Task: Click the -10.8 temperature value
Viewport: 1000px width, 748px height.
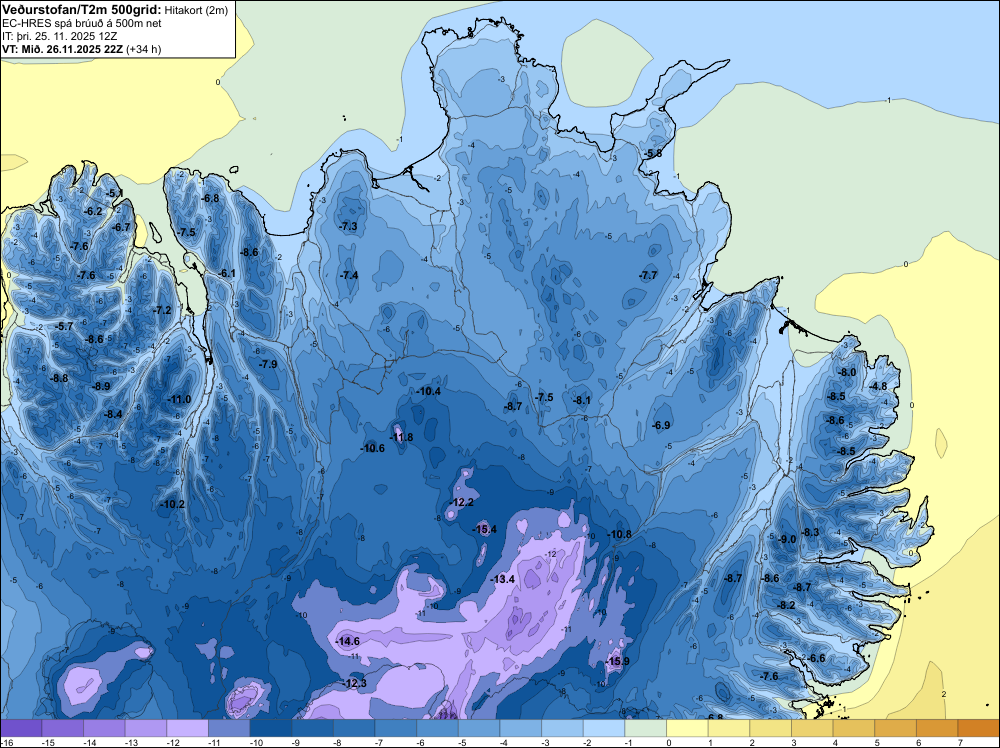Action: [619, 534]
